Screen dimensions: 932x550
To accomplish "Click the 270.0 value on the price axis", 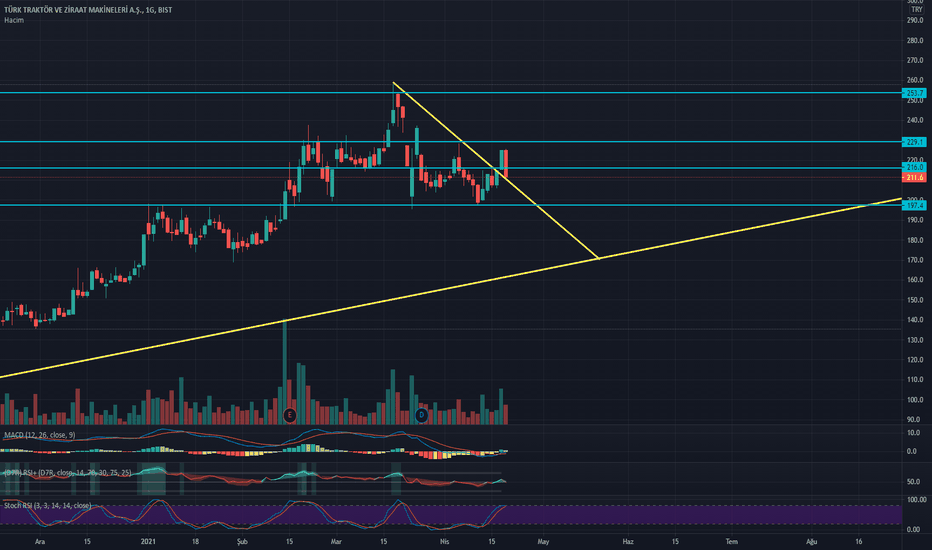I will coord(915,60).
